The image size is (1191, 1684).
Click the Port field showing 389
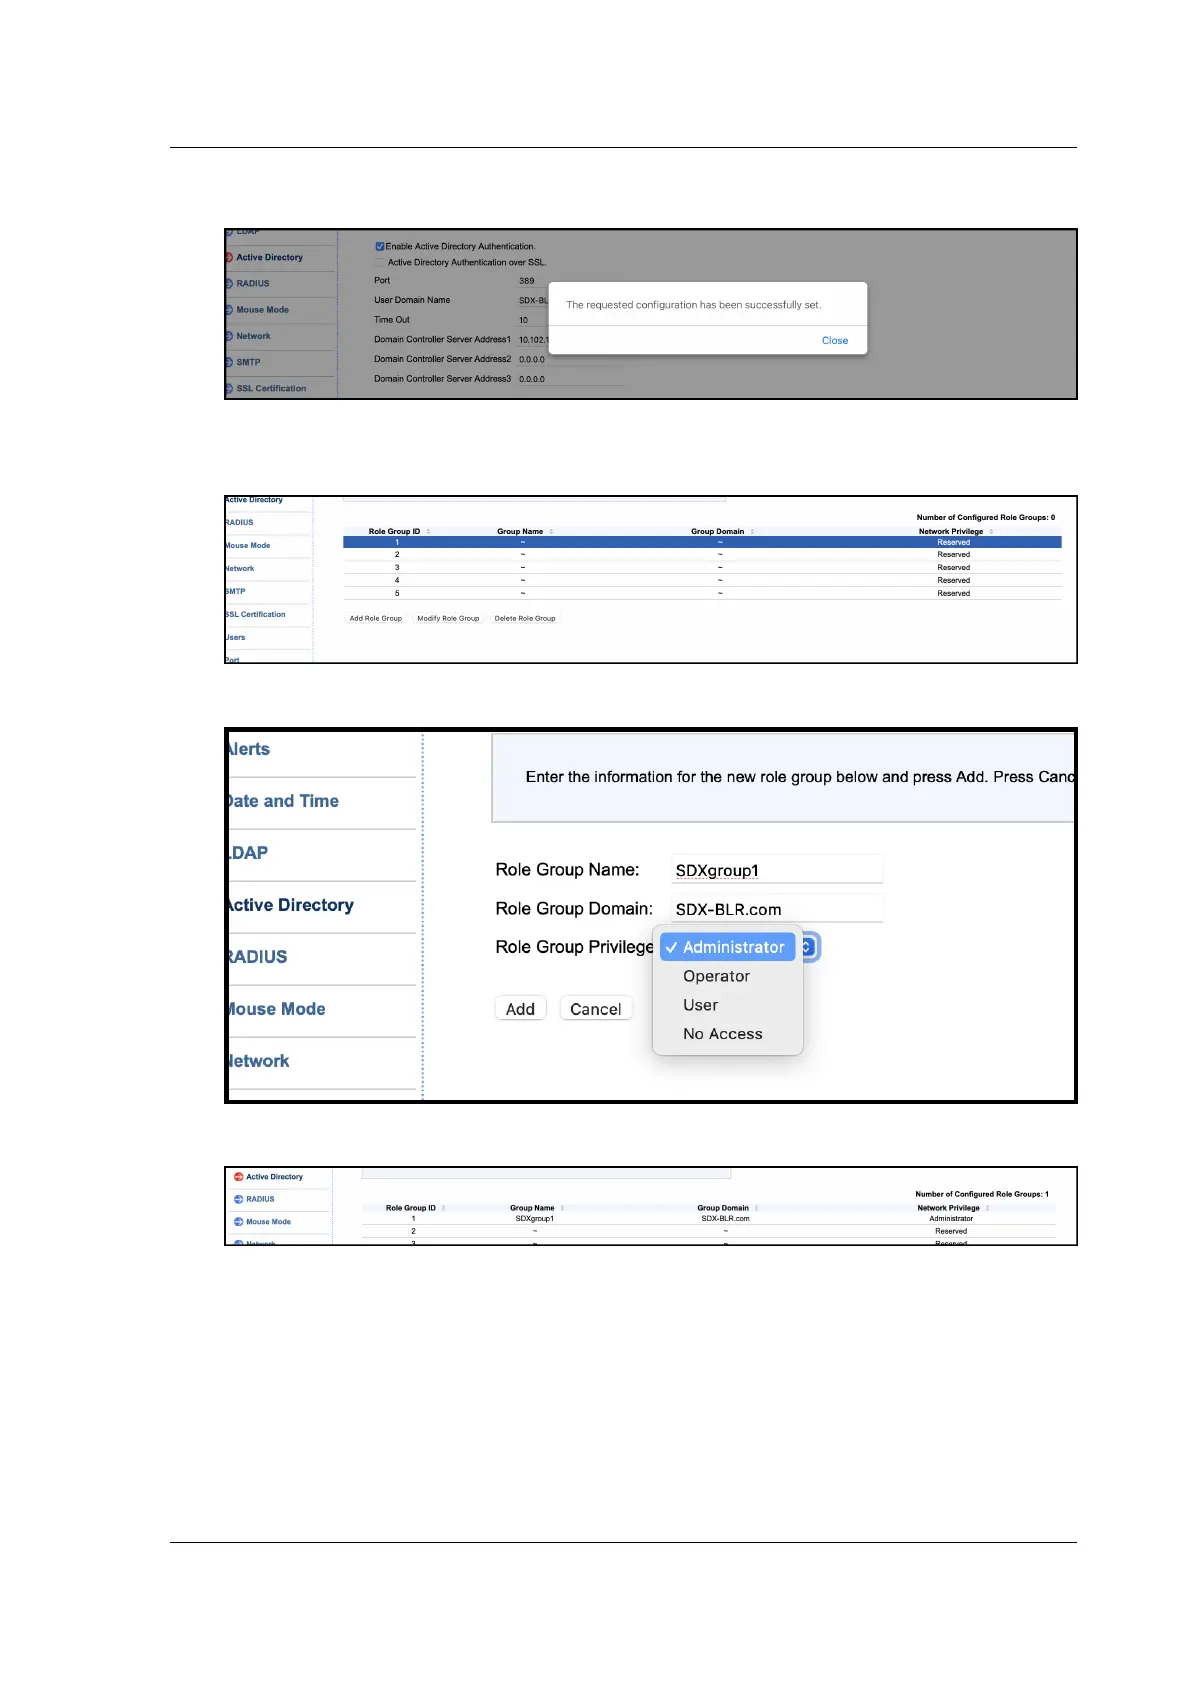click(x=532, y=281)
